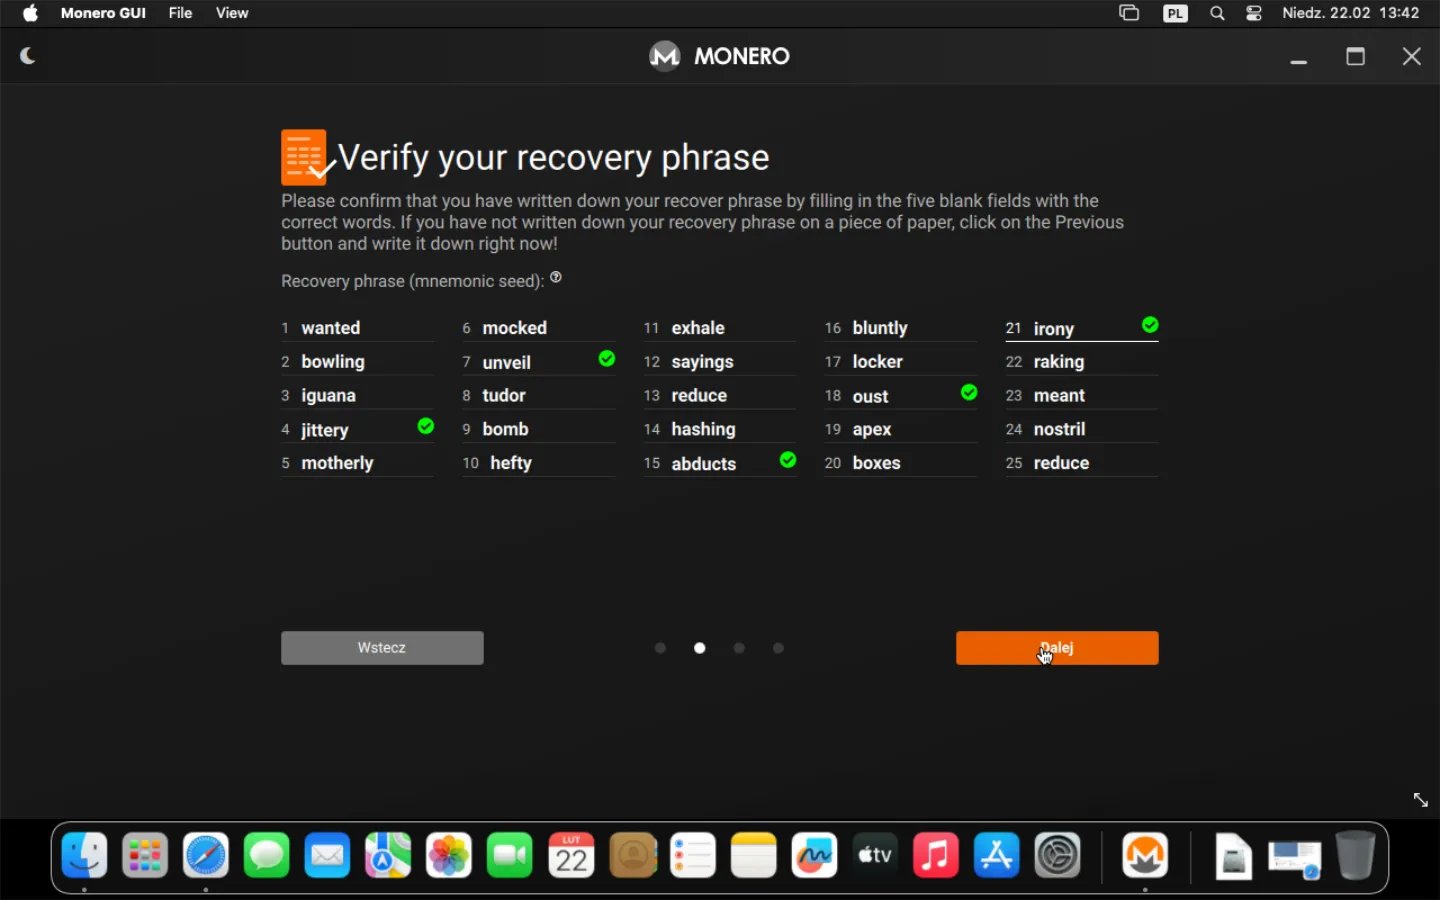The width and height of the screenshot is (1440, 900).
Task: Click the green check next to irony
Action: coord(1151,325)
